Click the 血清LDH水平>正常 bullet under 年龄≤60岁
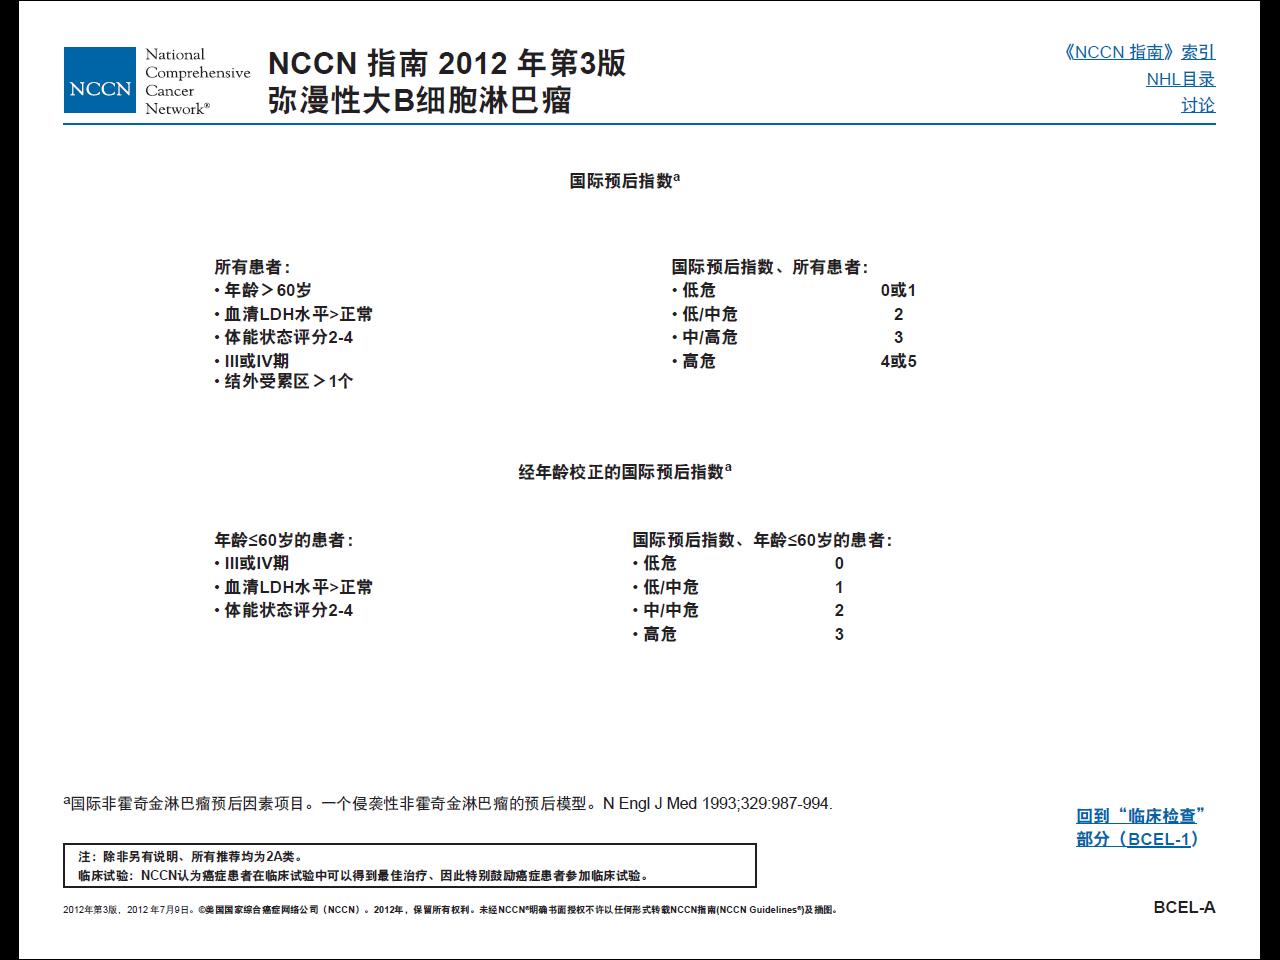The image size is (1280, 960). pyautogui.click(x=294, y=587)
